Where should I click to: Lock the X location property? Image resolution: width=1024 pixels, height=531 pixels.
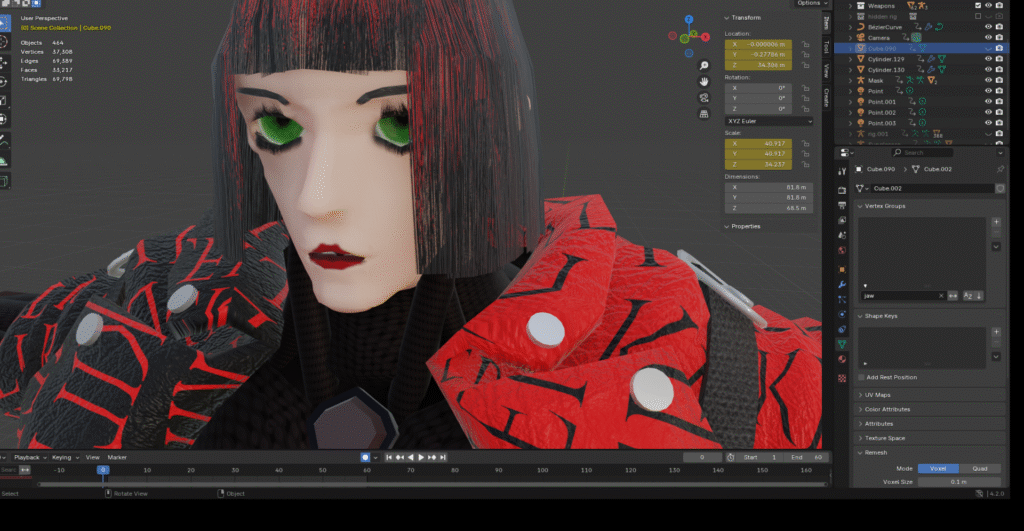pyautogui.click(x=805, y=45)
